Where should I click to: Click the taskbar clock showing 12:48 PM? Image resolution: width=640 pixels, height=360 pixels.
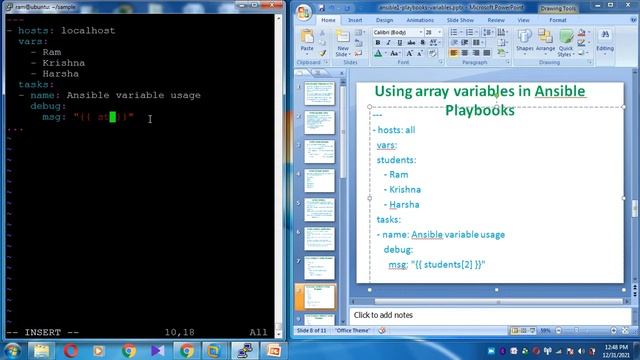(616, 351)
